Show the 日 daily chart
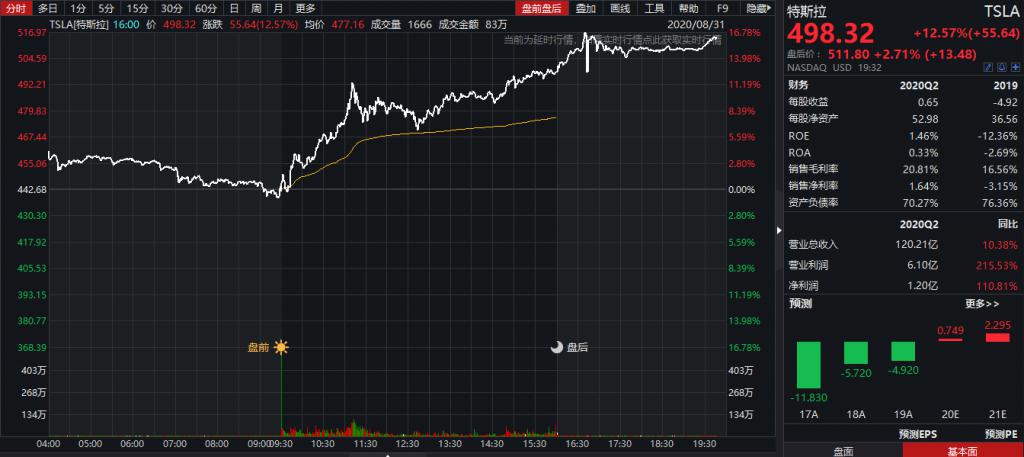 (234, 8)
